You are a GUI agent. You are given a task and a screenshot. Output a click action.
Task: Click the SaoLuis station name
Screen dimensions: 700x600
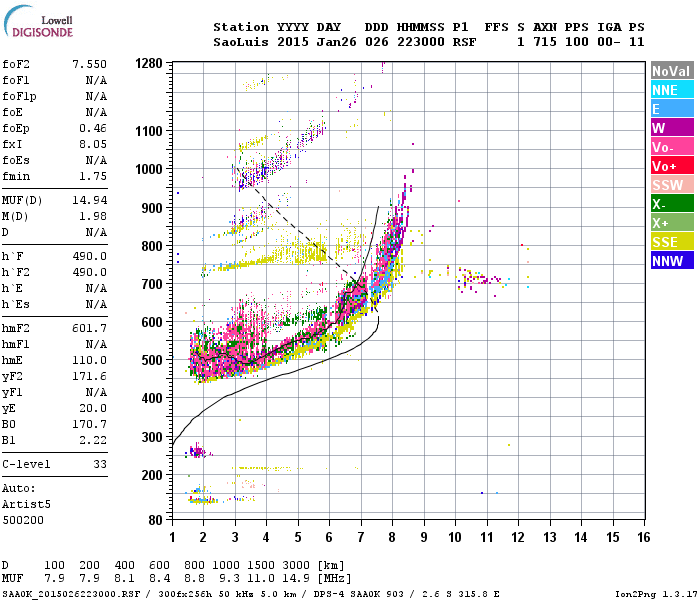tap(241, 42)
